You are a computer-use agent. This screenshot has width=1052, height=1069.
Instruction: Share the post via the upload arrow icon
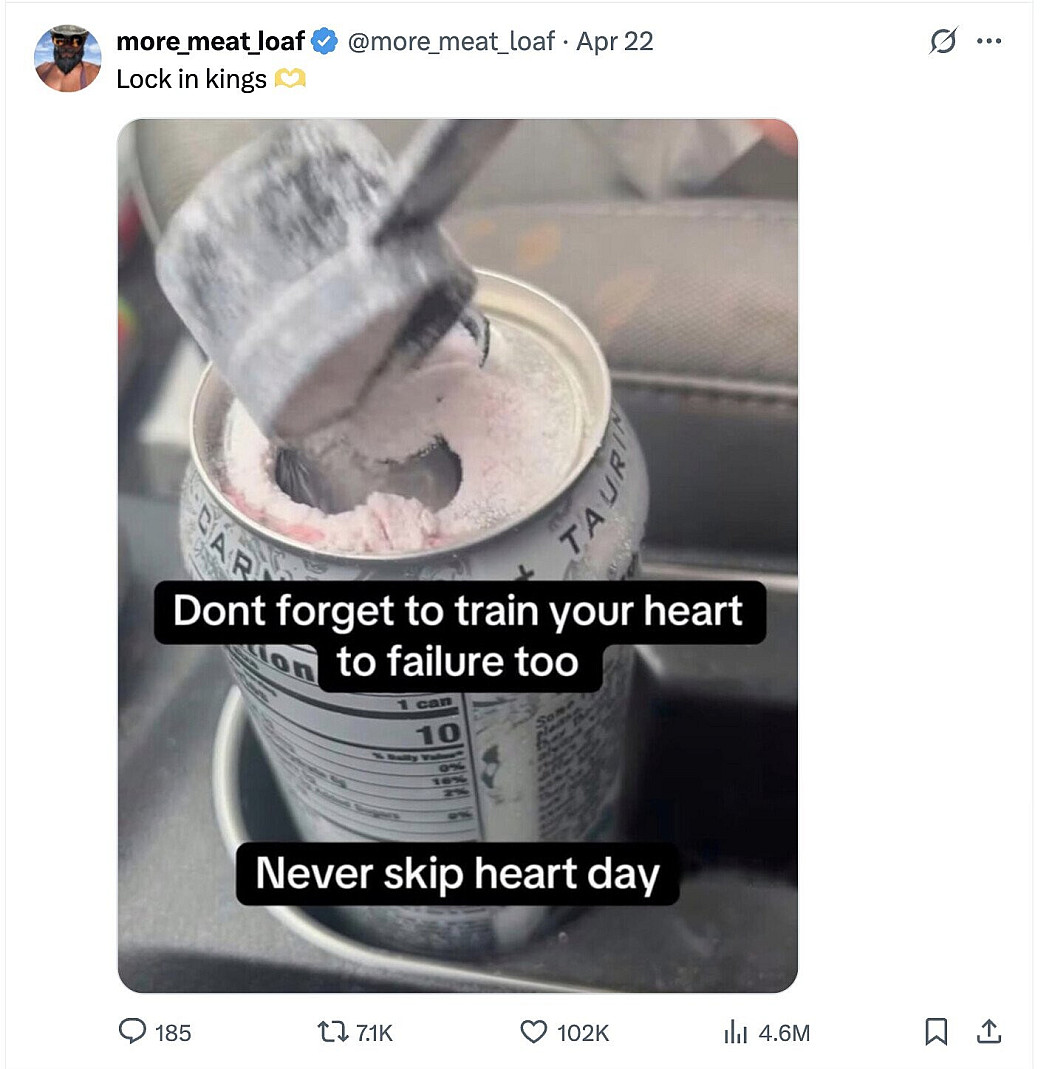[x=988, y=1032]
